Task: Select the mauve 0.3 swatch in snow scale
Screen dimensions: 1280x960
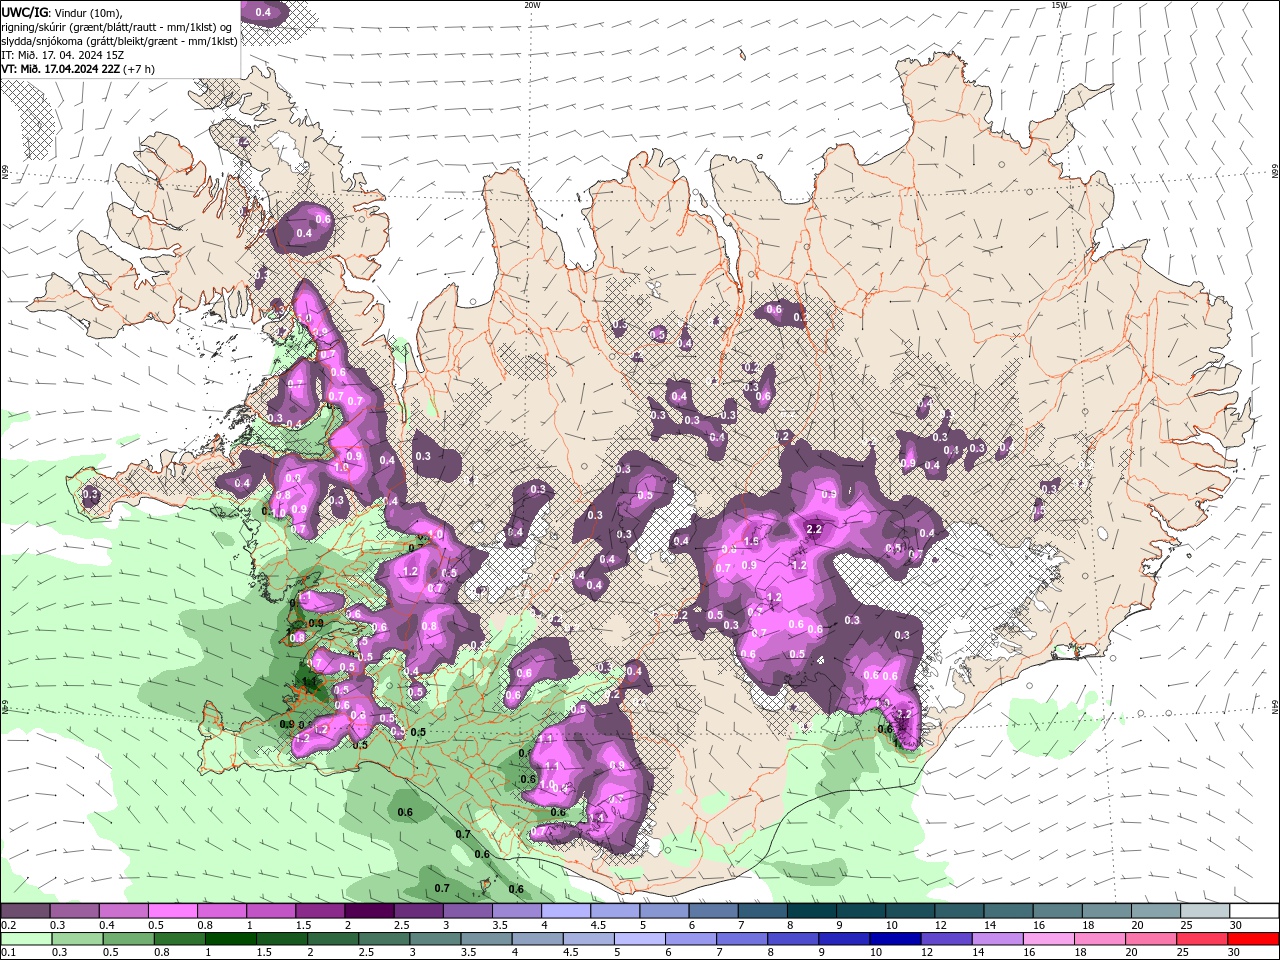Action: [x=74, y=911]
